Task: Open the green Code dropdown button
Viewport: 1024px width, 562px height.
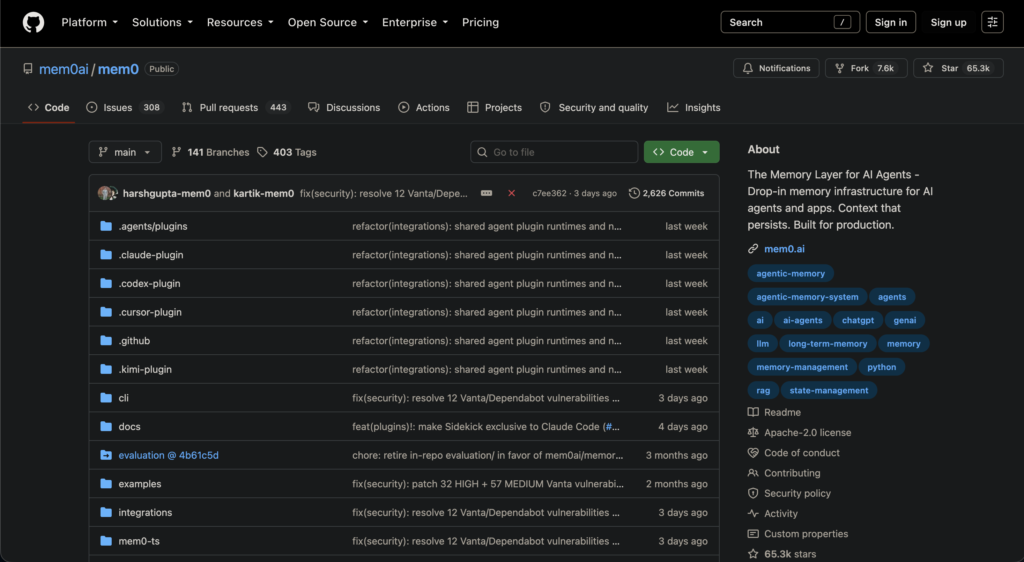Action: pyautogui.click(x=681, y=152)
